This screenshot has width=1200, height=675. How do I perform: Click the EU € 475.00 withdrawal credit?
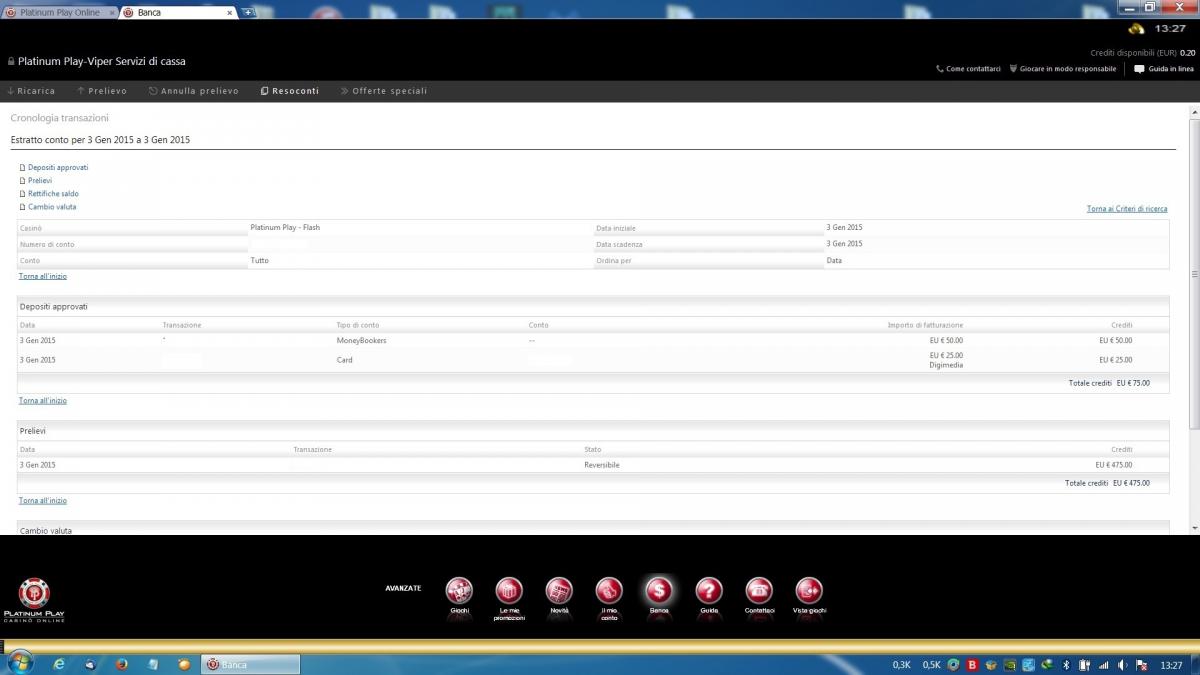pos(1114,465)
